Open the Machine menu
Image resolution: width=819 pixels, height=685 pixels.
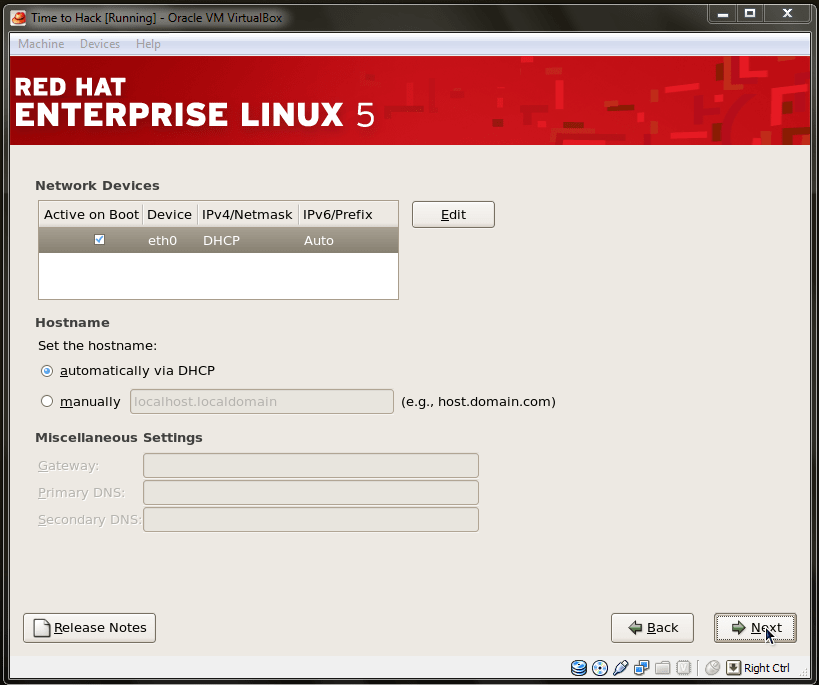click(x=41, y=44)
